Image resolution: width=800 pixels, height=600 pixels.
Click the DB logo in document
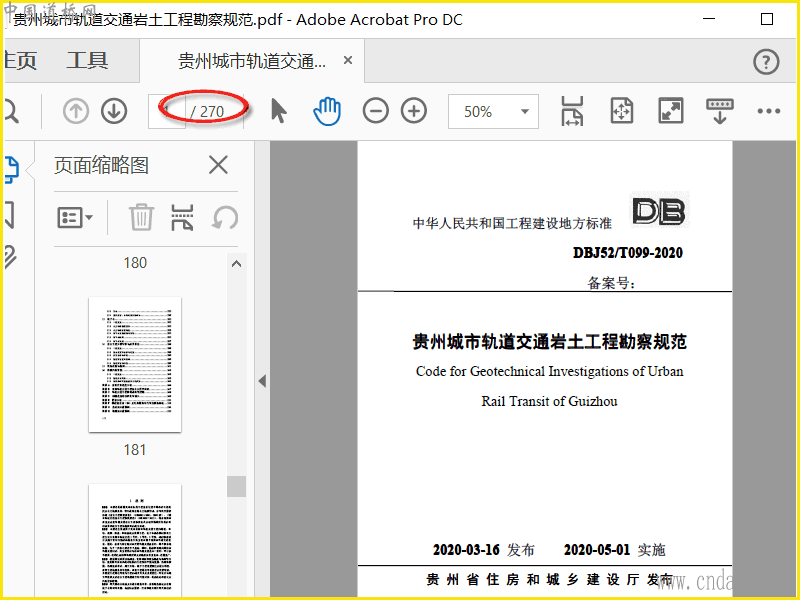point(660,210)
